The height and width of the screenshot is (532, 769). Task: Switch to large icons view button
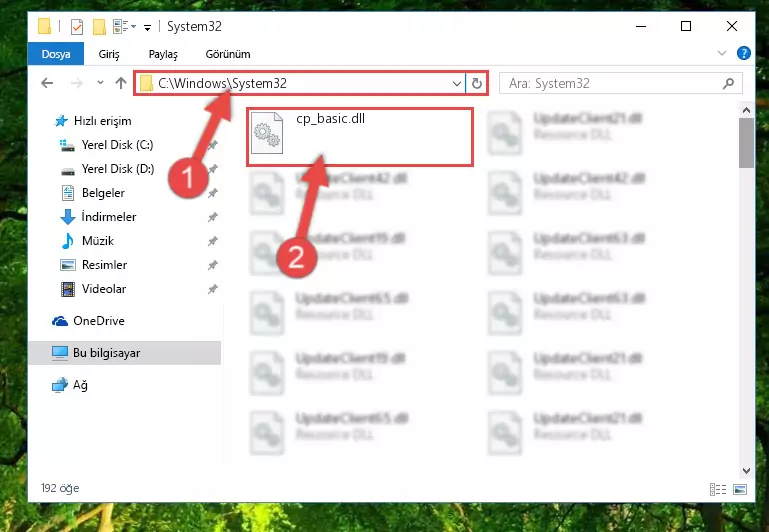tap(740, 489)
